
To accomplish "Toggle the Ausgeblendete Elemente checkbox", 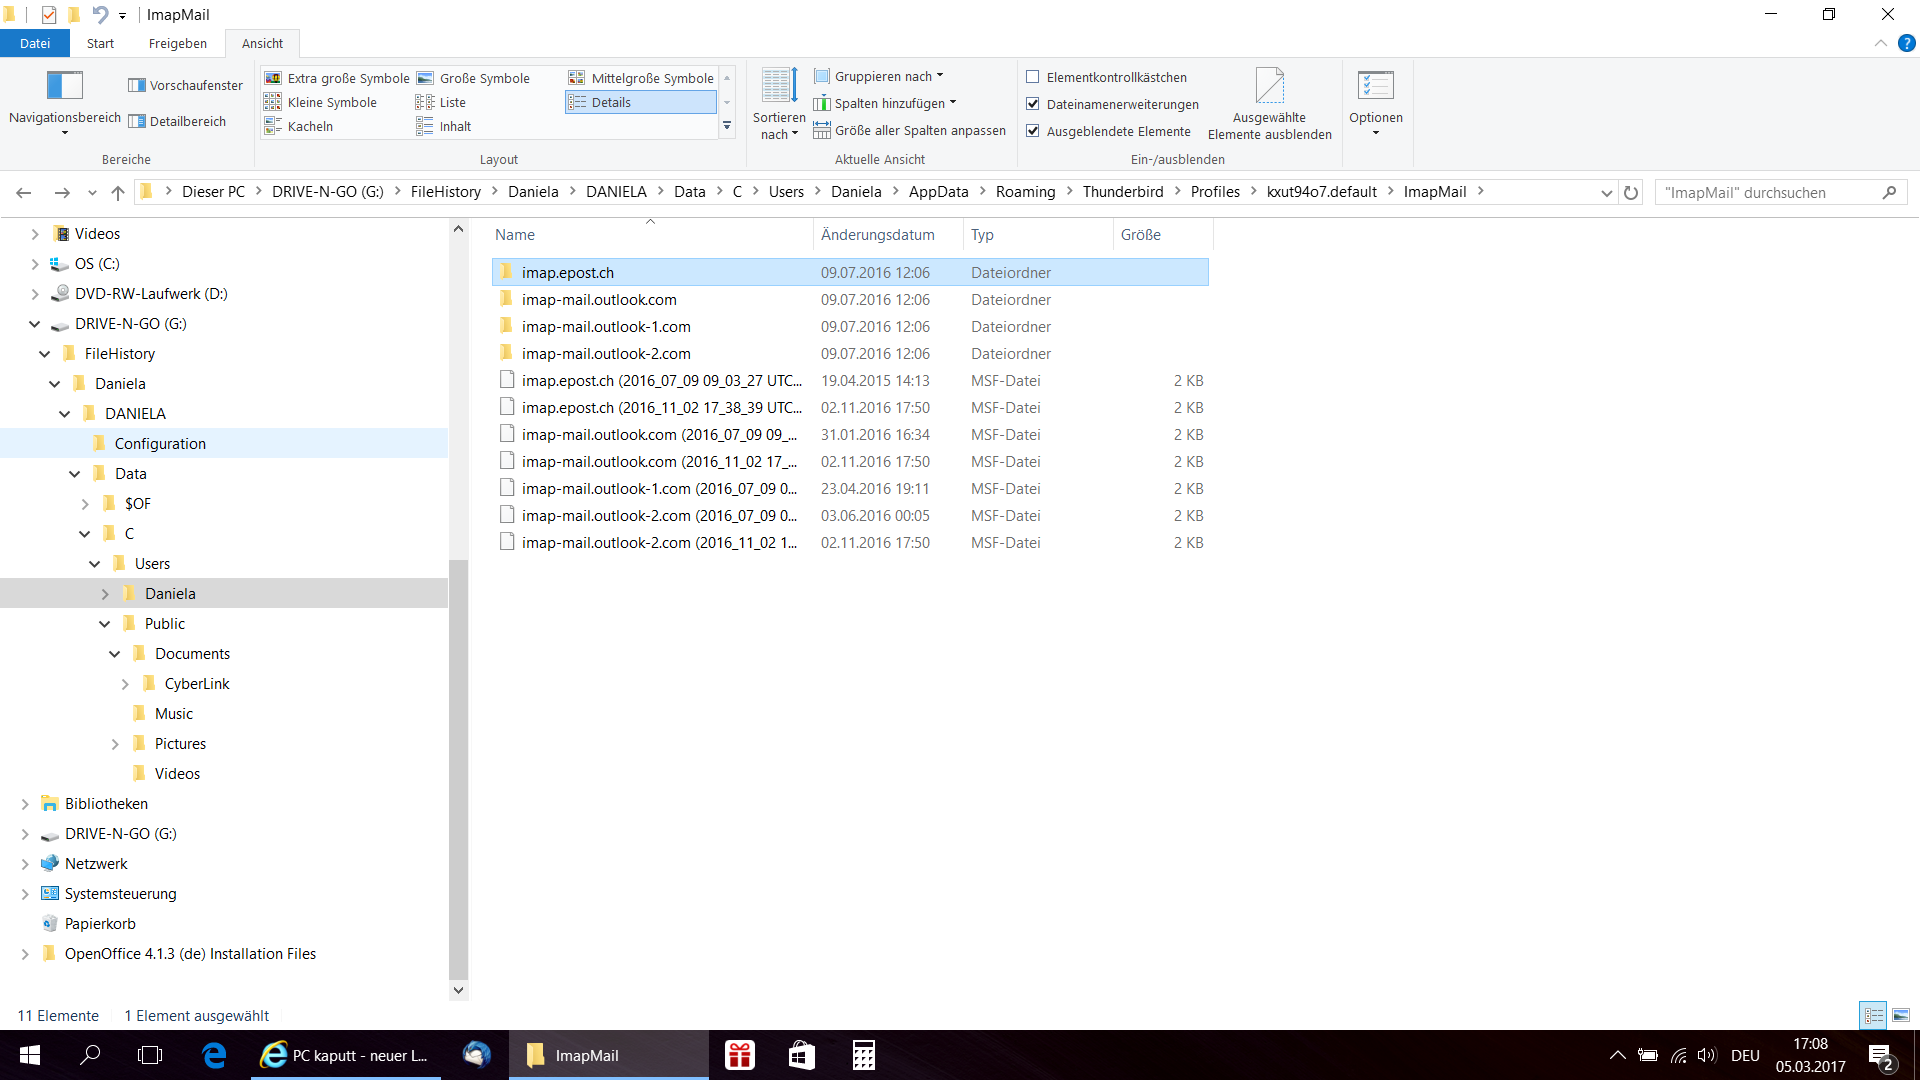I will (x=1033, y=131).
